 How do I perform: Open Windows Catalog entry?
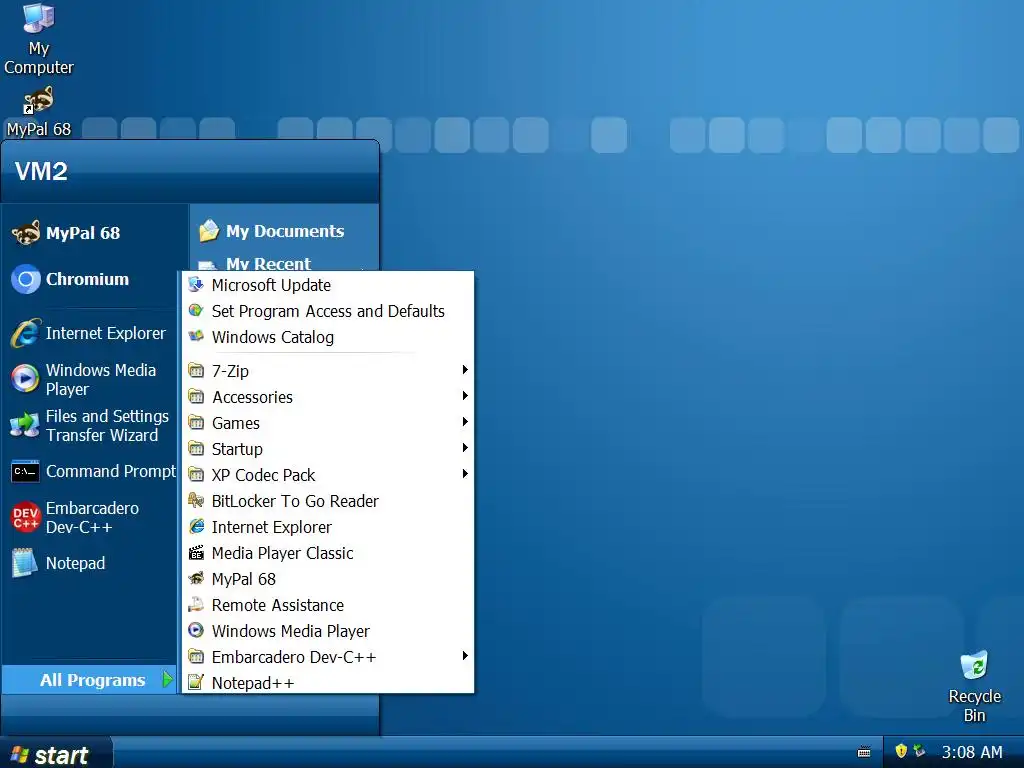click(x=328, y=338)
